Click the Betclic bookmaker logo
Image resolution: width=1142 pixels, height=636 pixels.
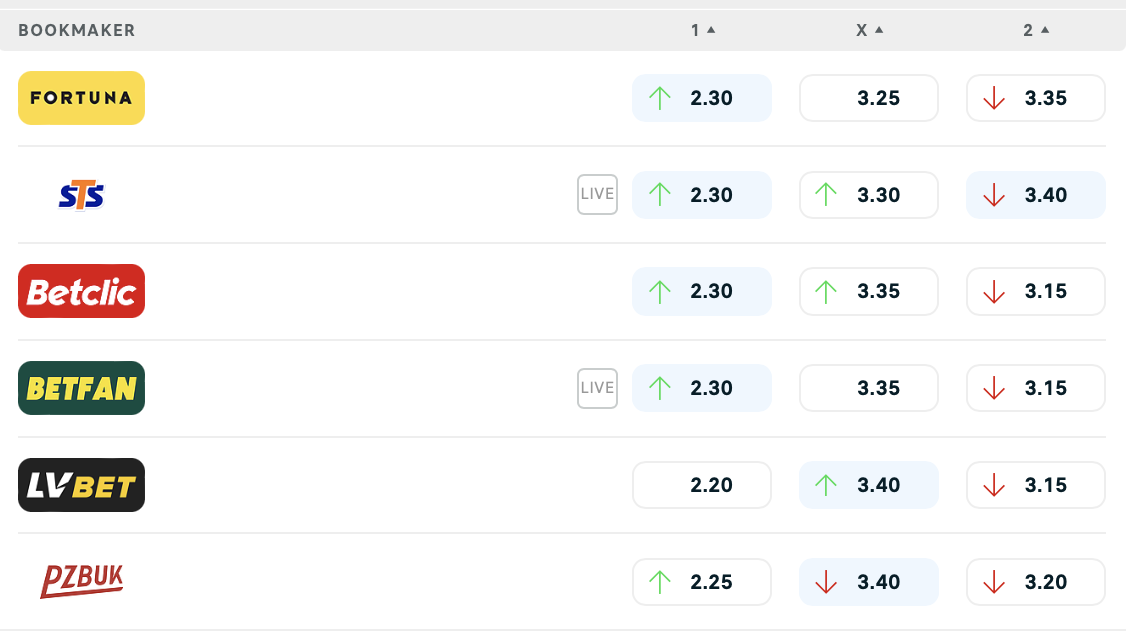point(81,291)
